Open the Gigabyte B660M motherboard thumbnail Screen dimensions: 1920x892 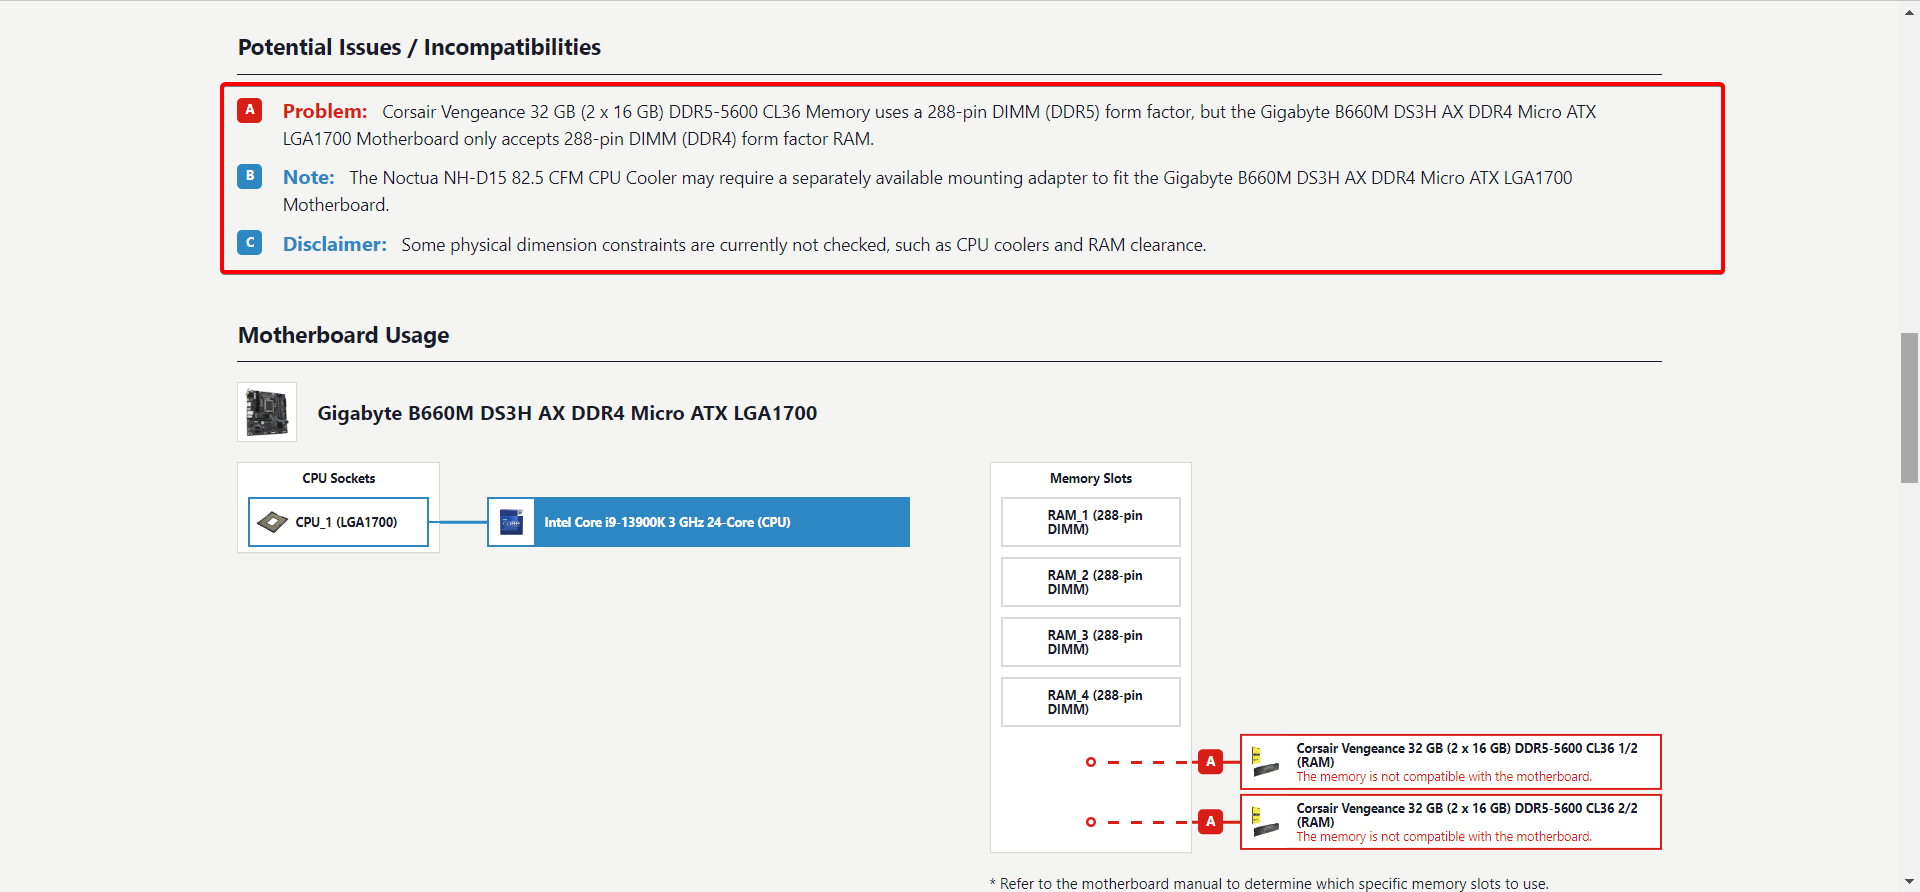267,412
